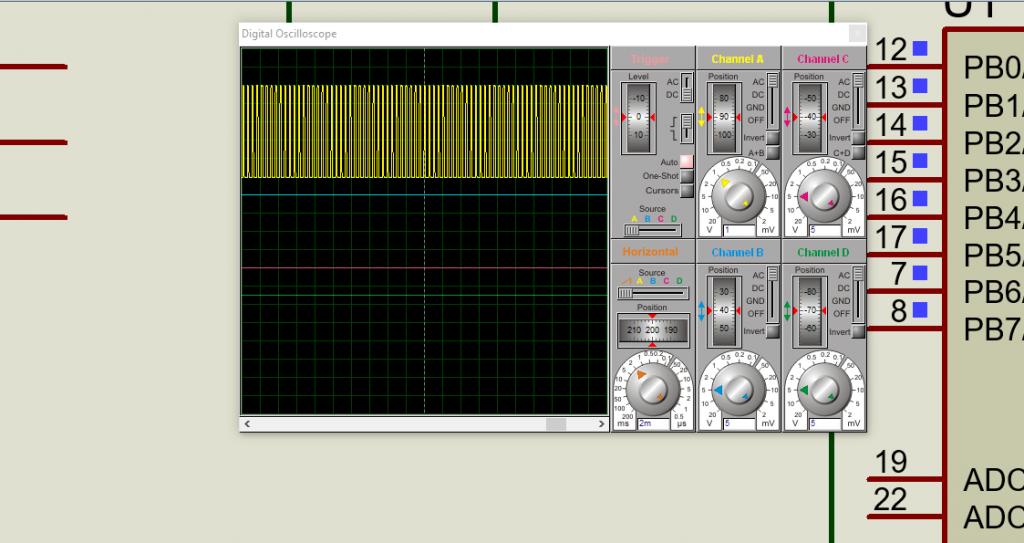Click the Horizontal position wheel
The height and width of the screenshot is (543, 1024).
tap(653, 330)
